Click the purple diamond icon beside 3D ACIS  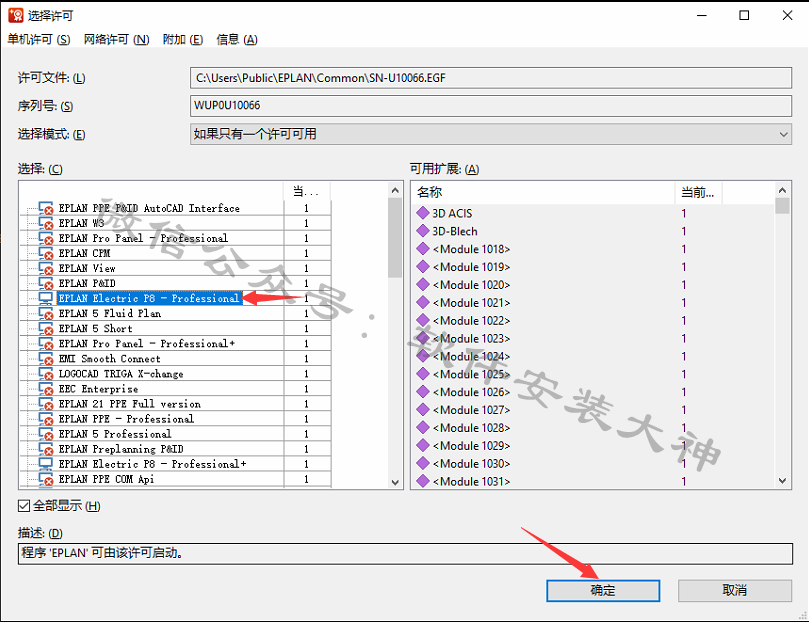click(x=423, y=212)
